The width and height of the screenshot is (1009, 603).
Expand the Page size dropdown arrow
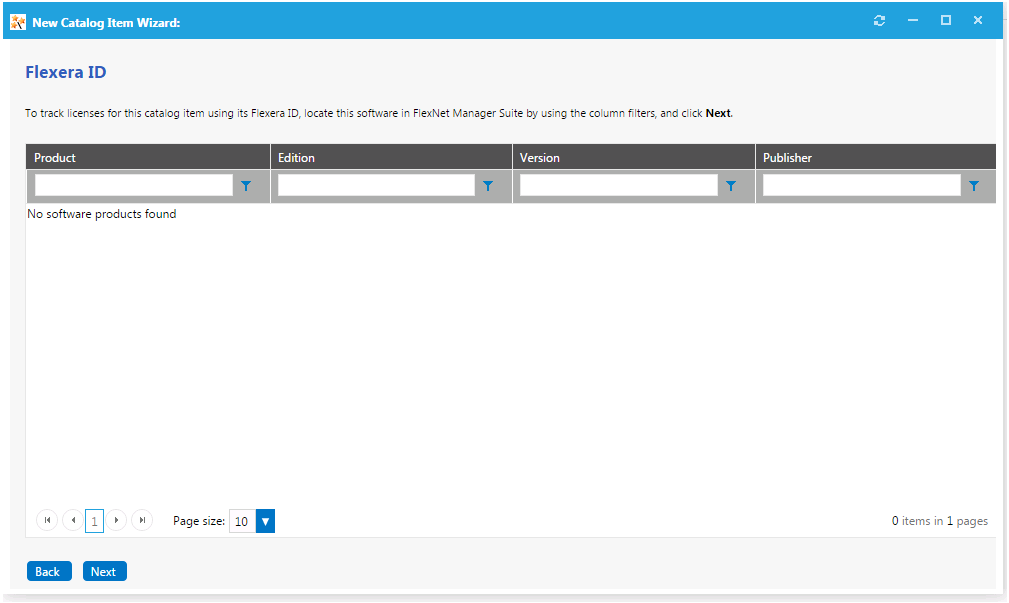point(265,521)
